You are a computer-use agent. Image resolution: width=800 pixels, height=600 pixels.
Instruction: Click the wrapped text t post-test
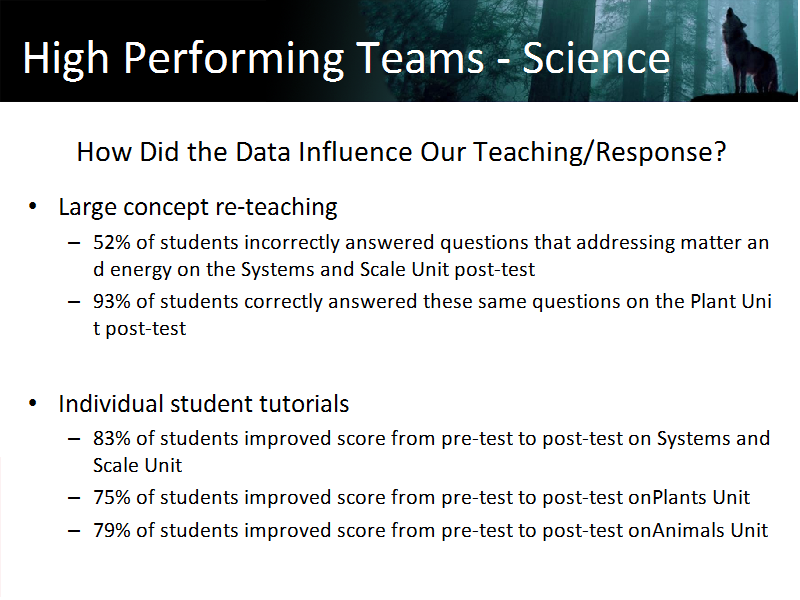pyautogui.click(x=139, y=329)
